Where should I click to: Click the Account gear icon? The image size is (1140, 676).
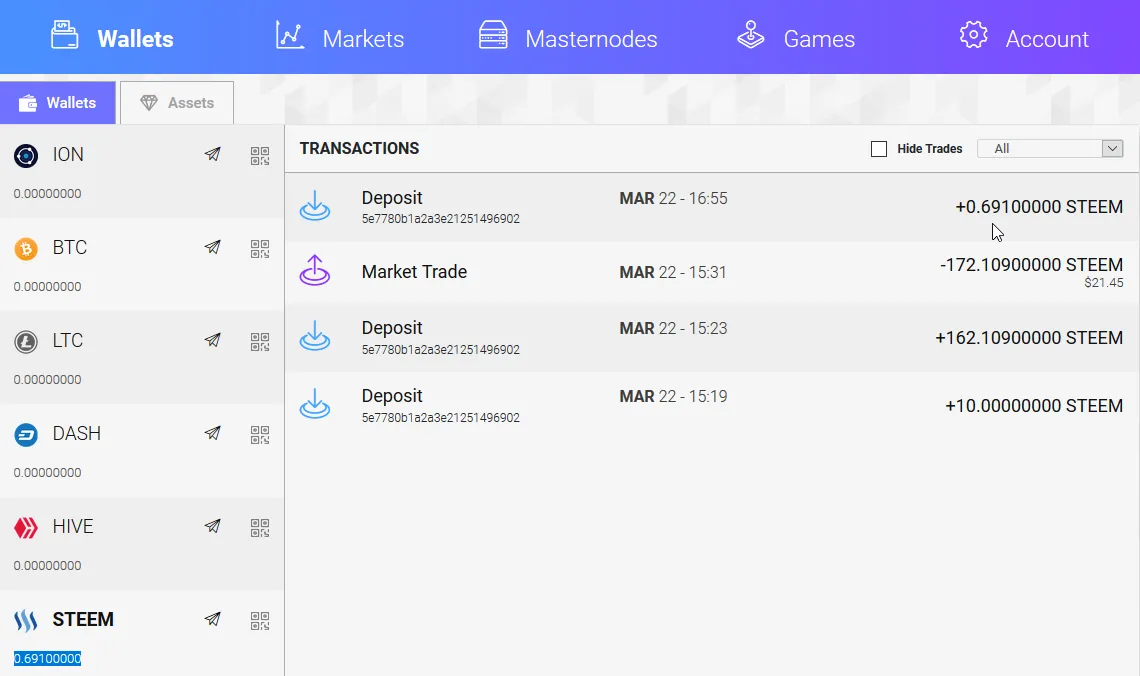973,35
